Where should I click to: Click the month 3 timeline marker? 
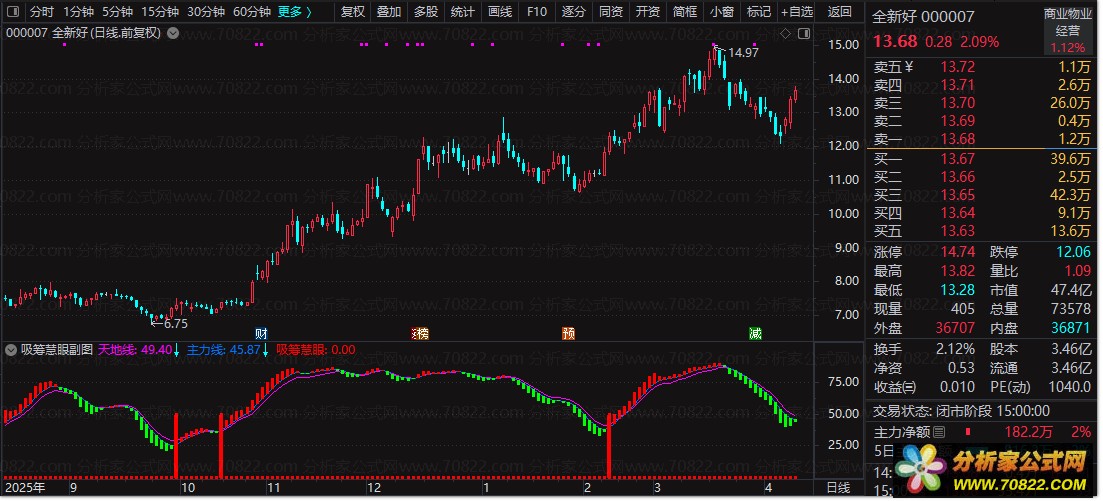coord(656,488)
